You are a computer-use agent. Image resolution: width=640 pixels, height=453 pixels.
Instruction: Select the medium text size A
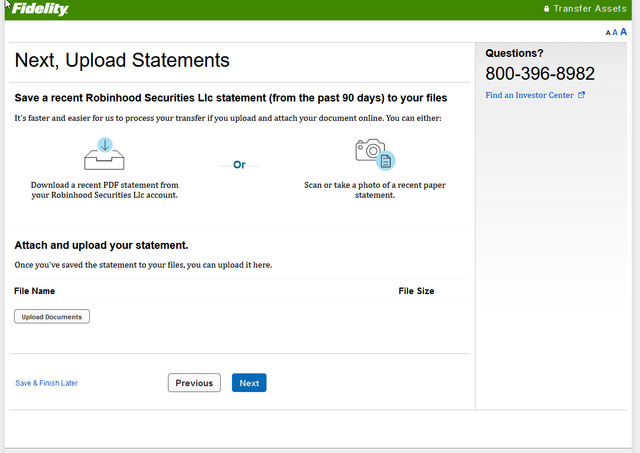[615, 32]
